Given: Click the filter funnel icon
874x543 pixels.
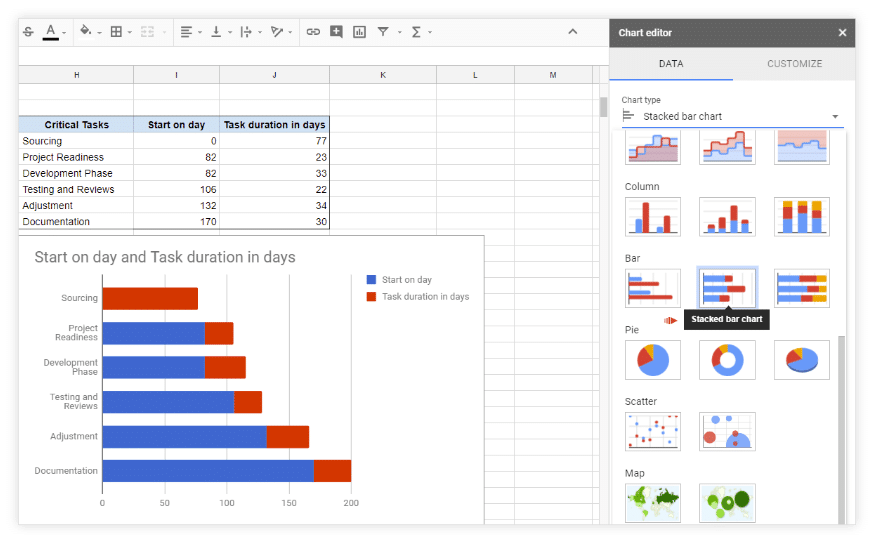Looking at the screenshot, I should tap(383, 32).
